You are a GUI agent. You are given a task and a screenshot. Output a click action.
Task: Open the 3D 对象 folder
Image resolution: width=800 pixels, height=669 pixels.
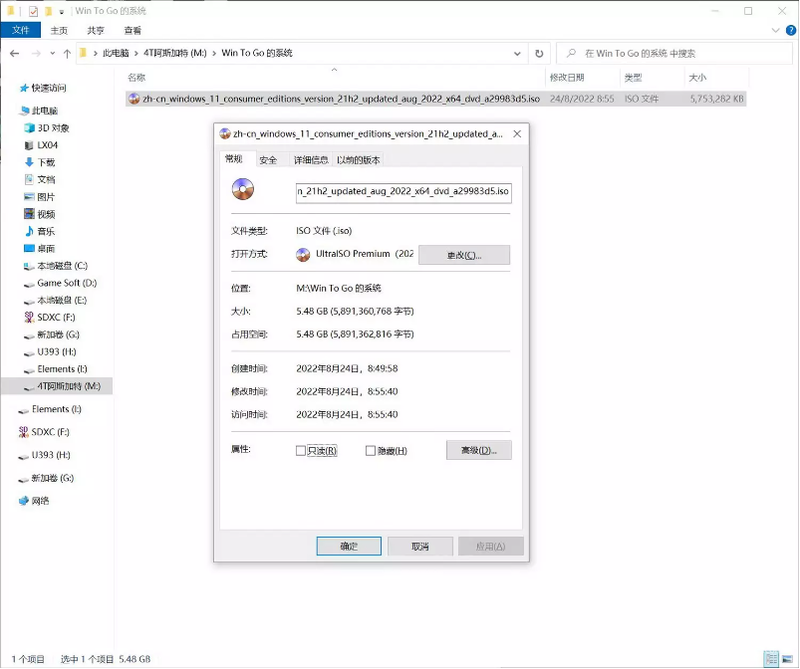point(47,128)
